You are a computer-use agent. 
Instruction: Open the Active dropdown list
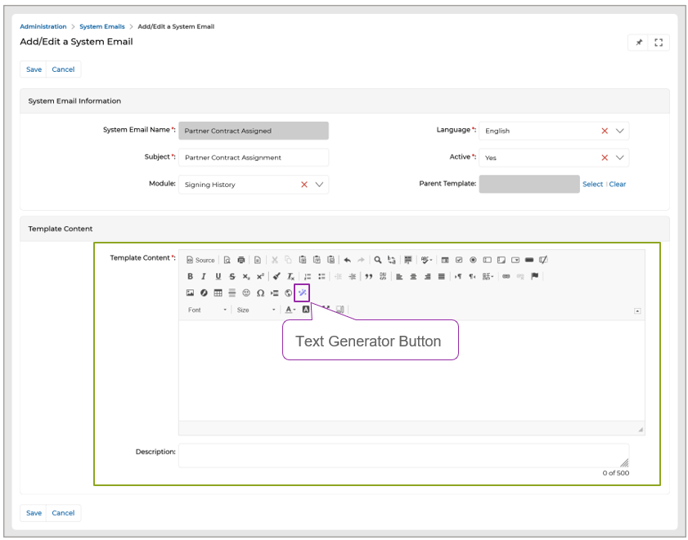click(620, 158)
